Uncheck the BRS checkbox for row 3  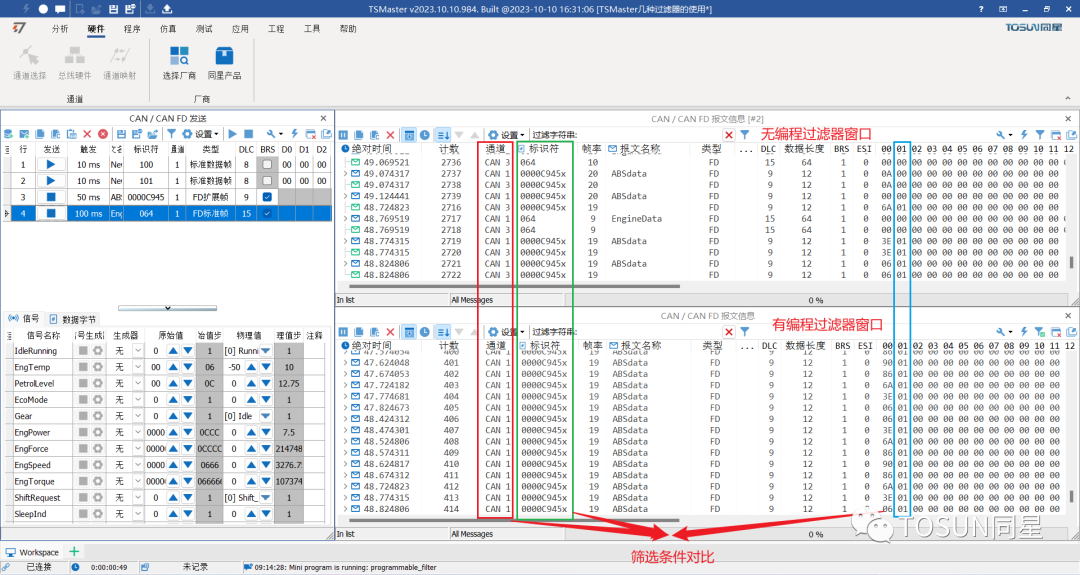(x=267, y=197)
